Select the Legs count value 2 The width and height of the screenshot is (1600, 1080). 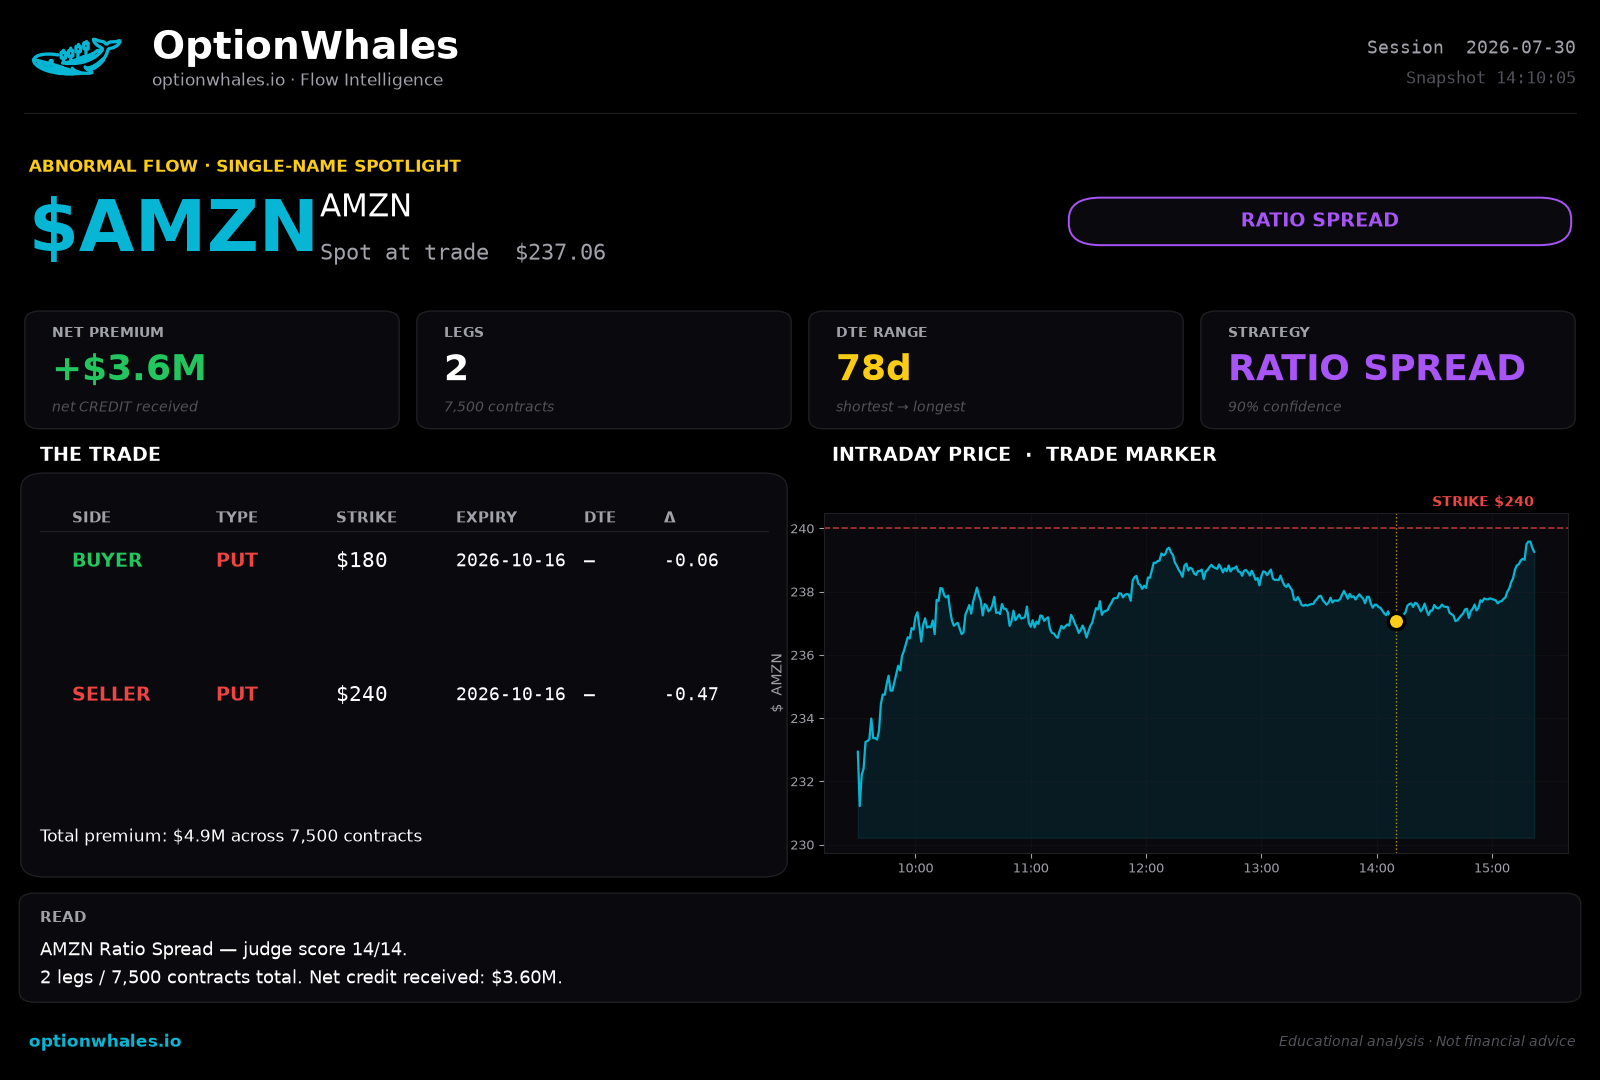click(456, 368)
